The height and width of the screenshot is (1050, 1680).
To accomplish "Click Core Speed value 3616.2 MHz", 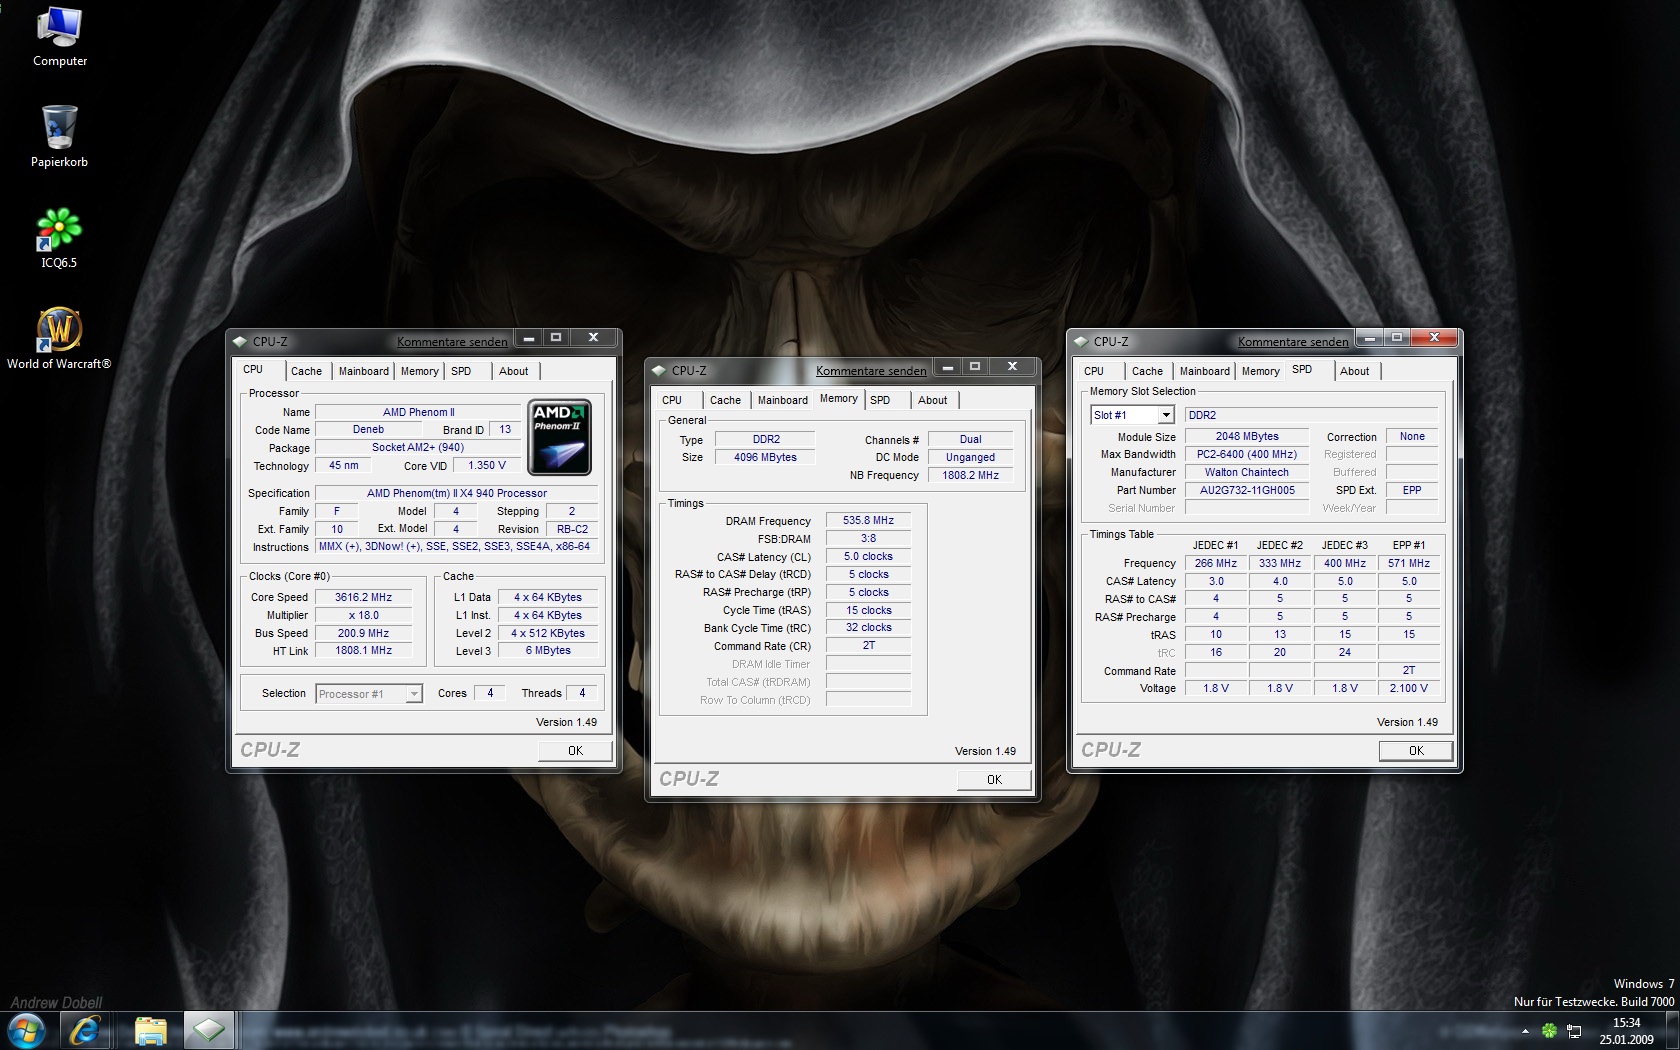I will 363,598.
